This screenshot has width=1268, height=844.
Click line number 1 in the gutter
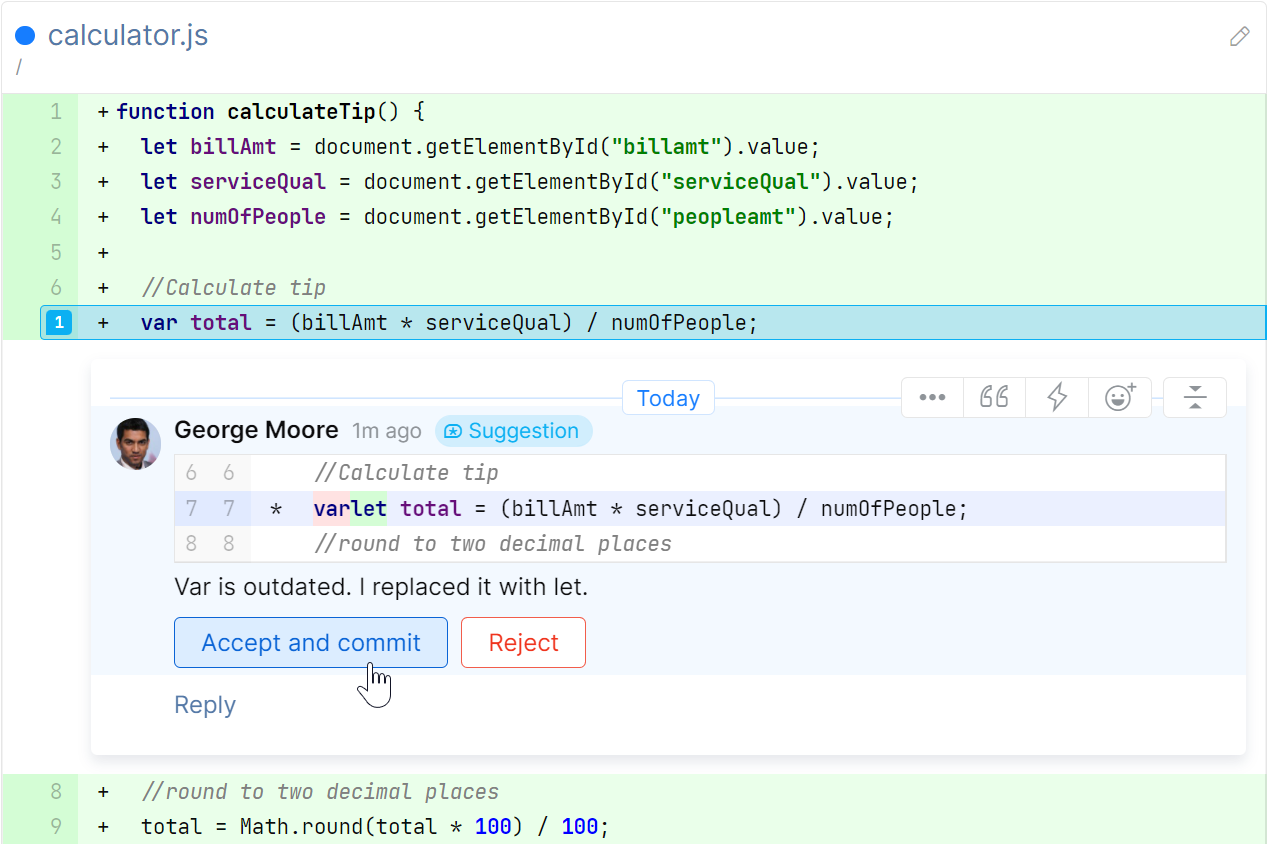coord(56,111)
